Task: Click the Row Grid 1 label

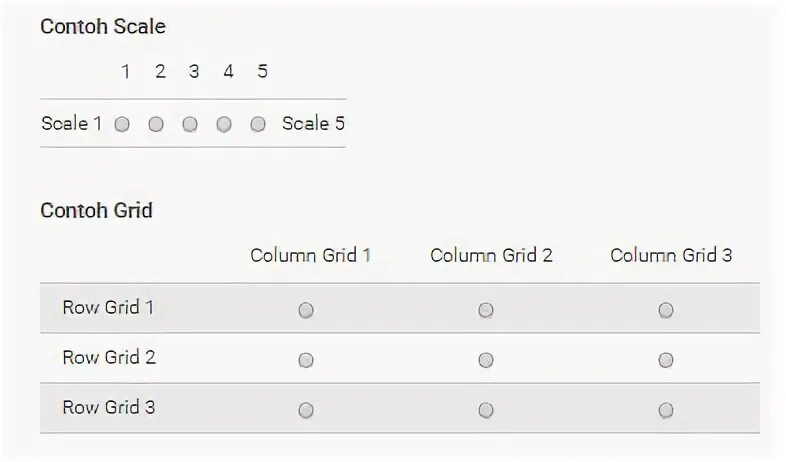Action: [x=108, y=307]
